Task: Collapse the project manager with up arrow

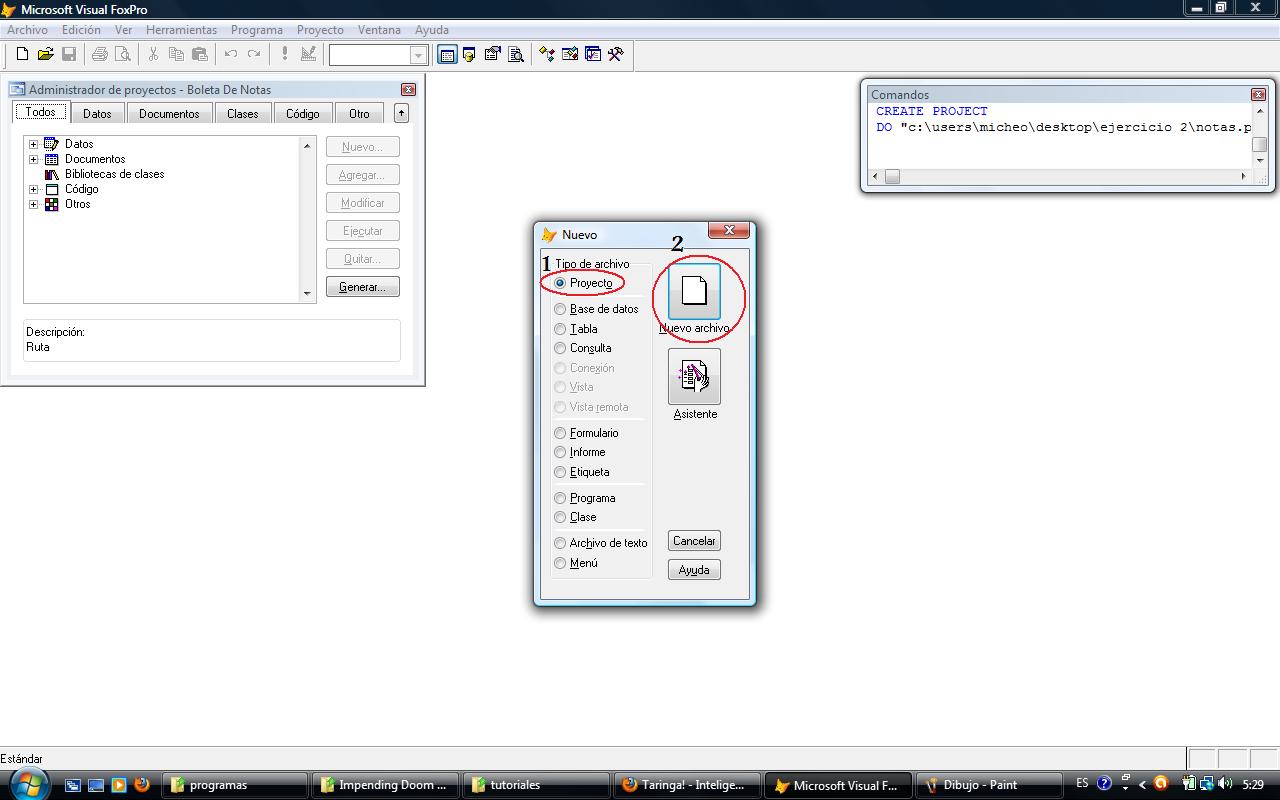Action: (x=401, y=113)
